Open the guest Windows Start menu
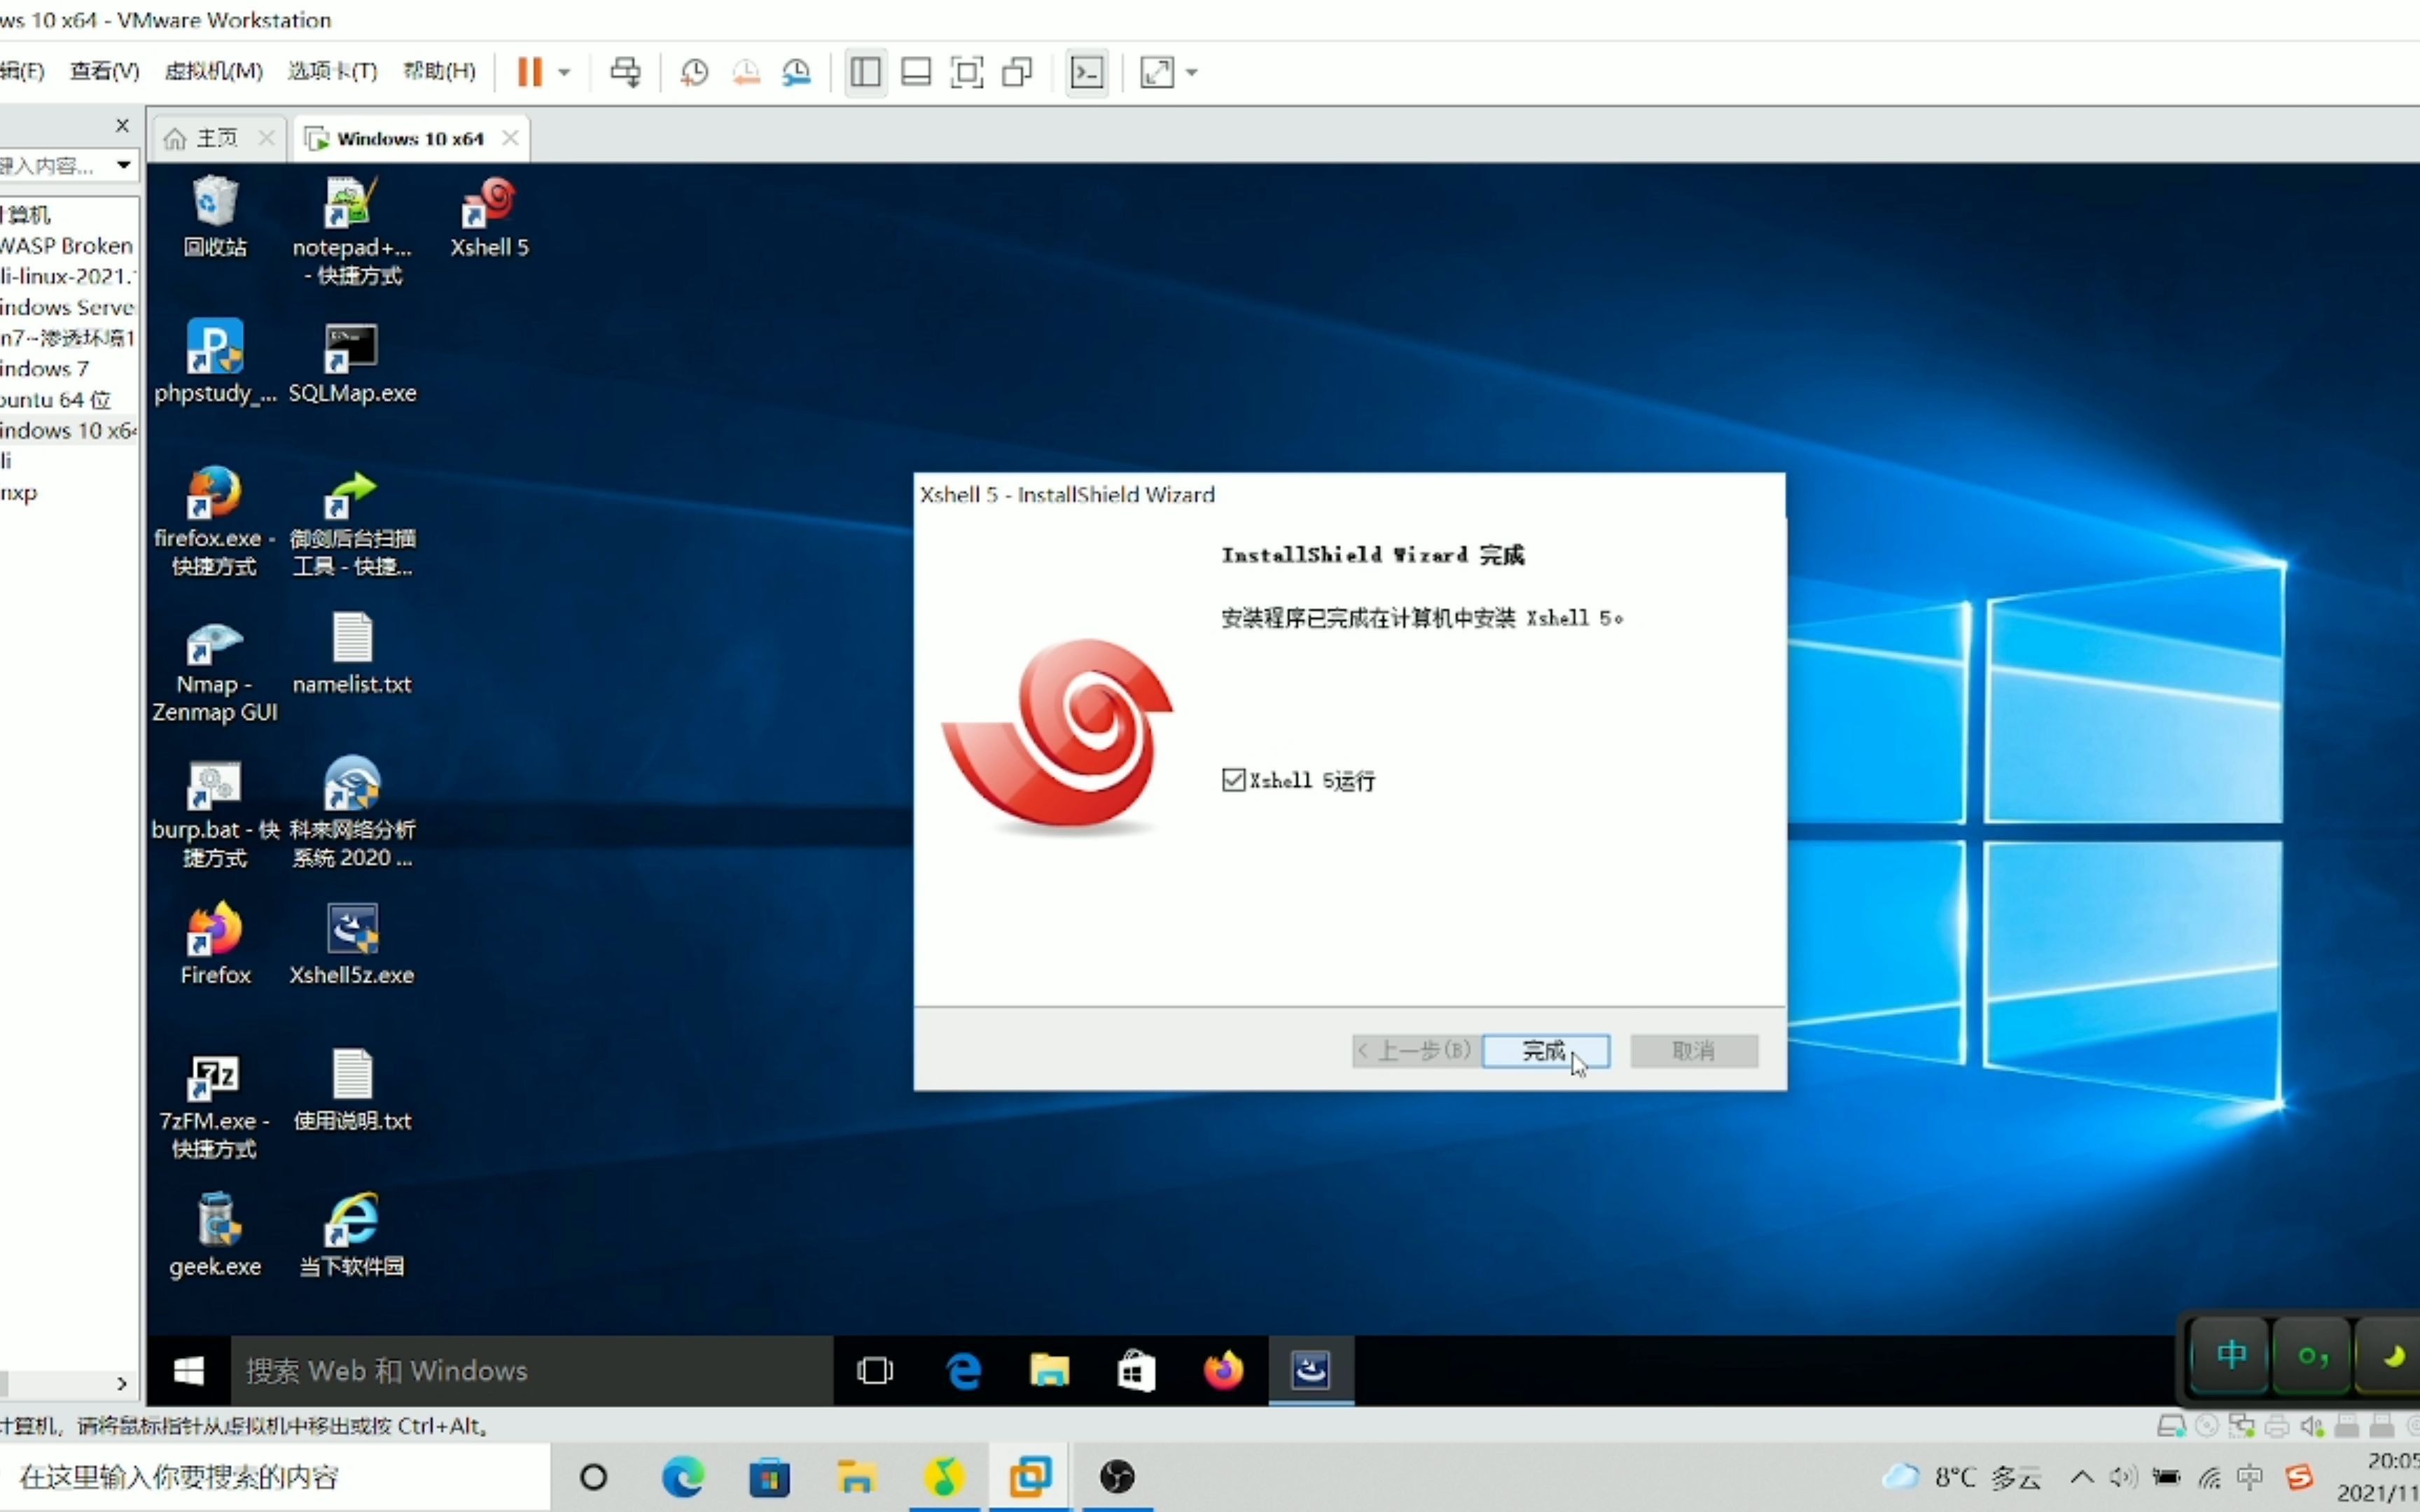 coord(189,1370)
